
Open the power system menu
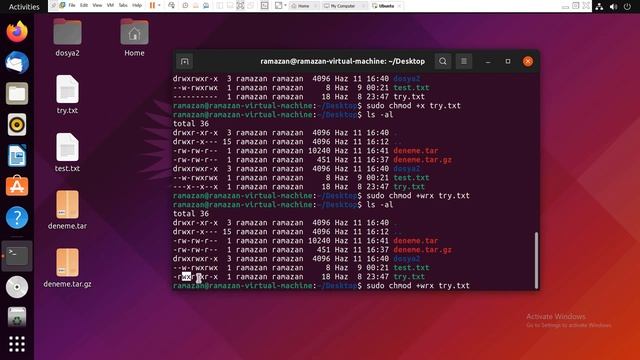coord(627,6)
